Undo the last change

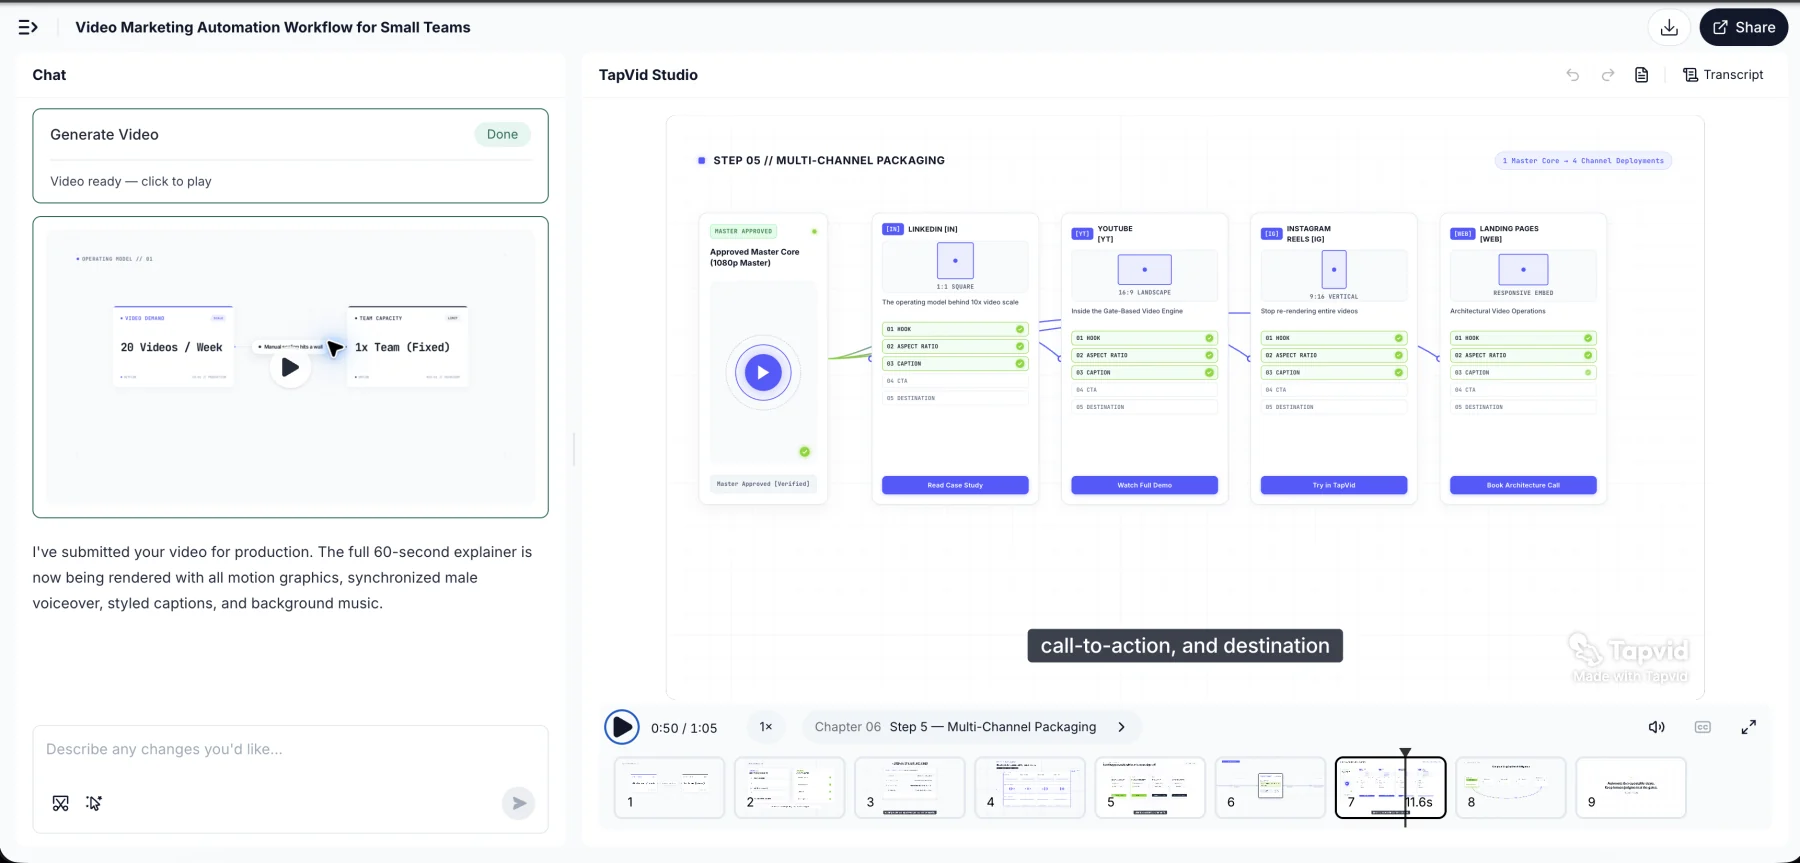[1573, 75]
